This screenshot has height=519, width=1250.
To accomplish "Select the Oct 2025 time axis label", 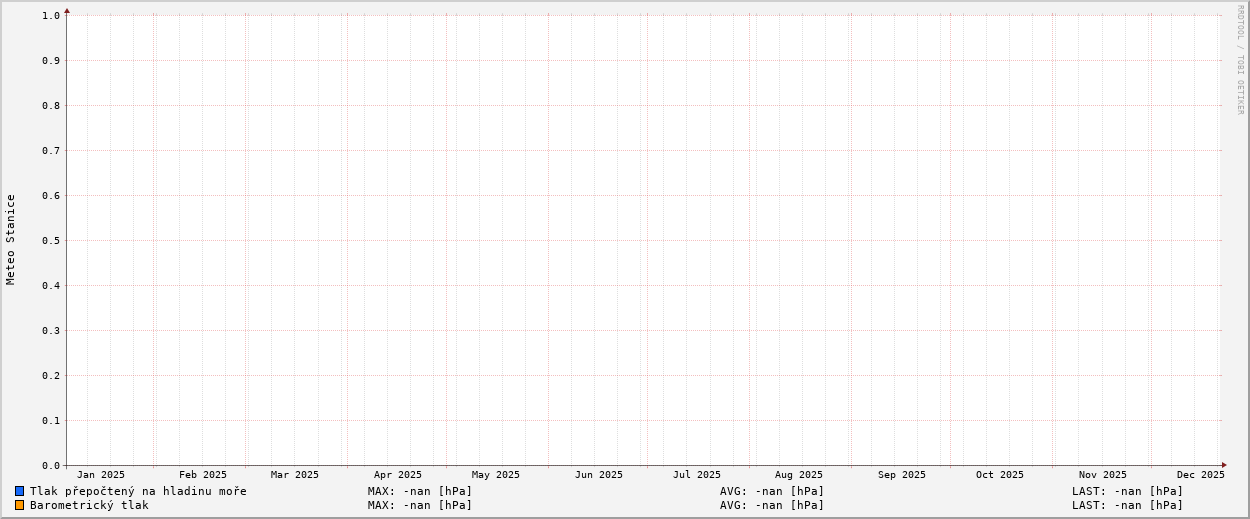I will click(1000, 475).
